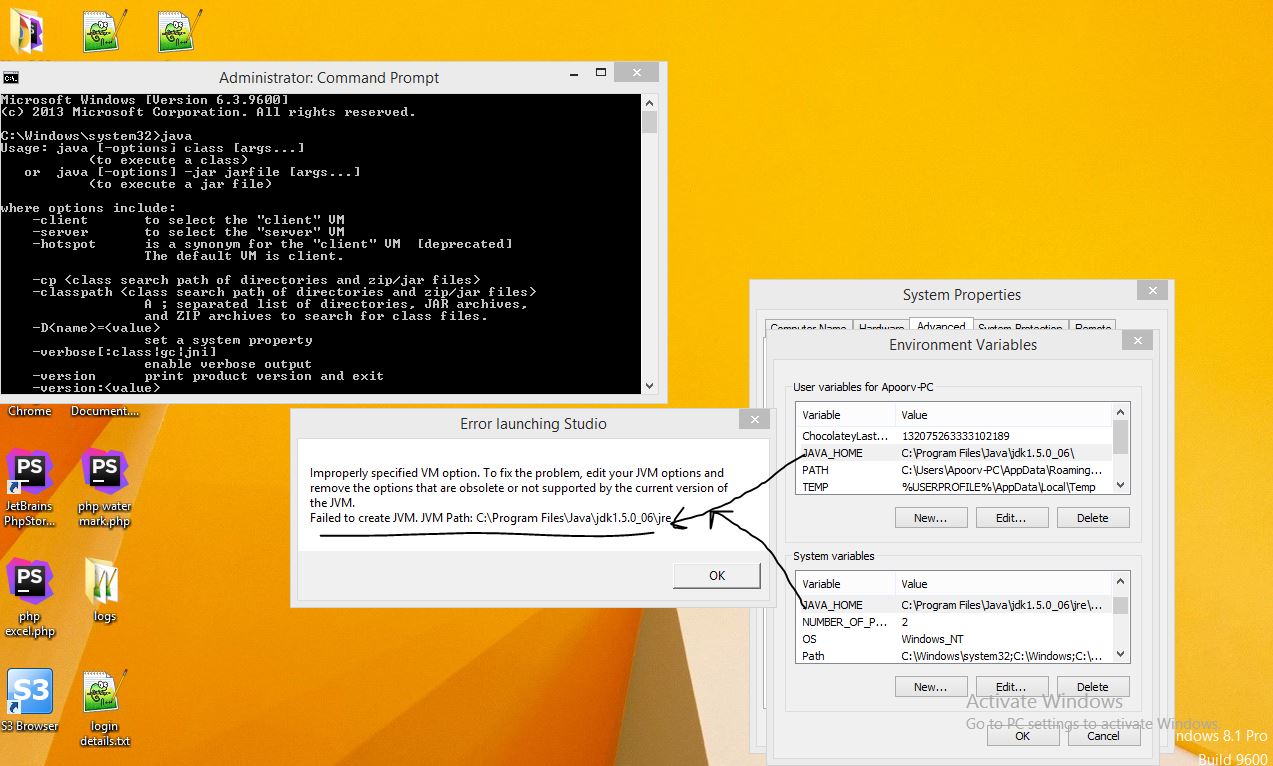Cancel the Environment Variables dialog
Image resolution: width=1273 pixels, height=766 pixels.
pyautogui.click(x=1103, y=736)
